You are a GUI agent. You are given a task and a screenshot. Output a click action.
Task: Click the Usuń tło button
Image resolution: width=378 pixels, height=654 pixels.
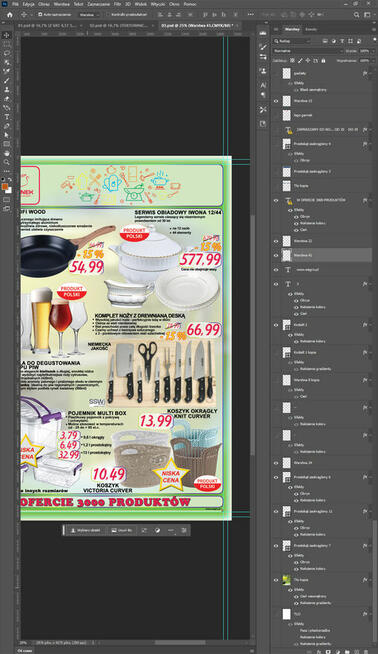click(122, 530)
